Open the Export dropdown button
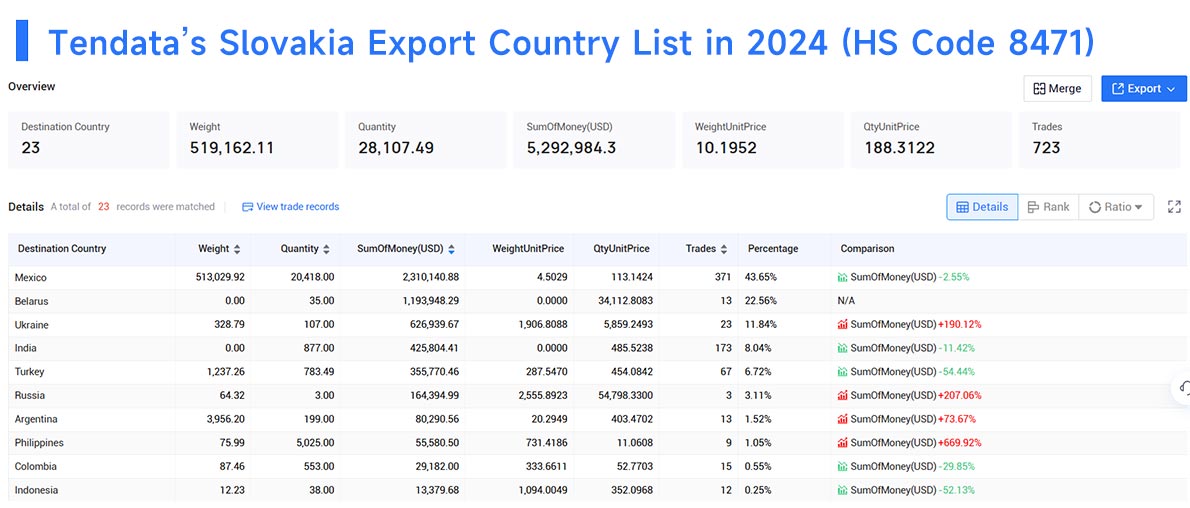Screen dimensions: 1190x508 click(x=1144, y=89)
